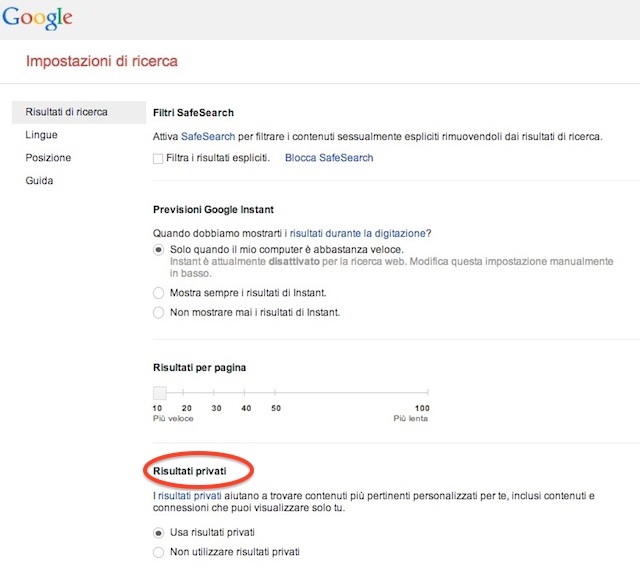Select the Usa risultati privati option
The width and height of the screenshot is (640, 569).
pyautogui.click(x=158, y=532)
